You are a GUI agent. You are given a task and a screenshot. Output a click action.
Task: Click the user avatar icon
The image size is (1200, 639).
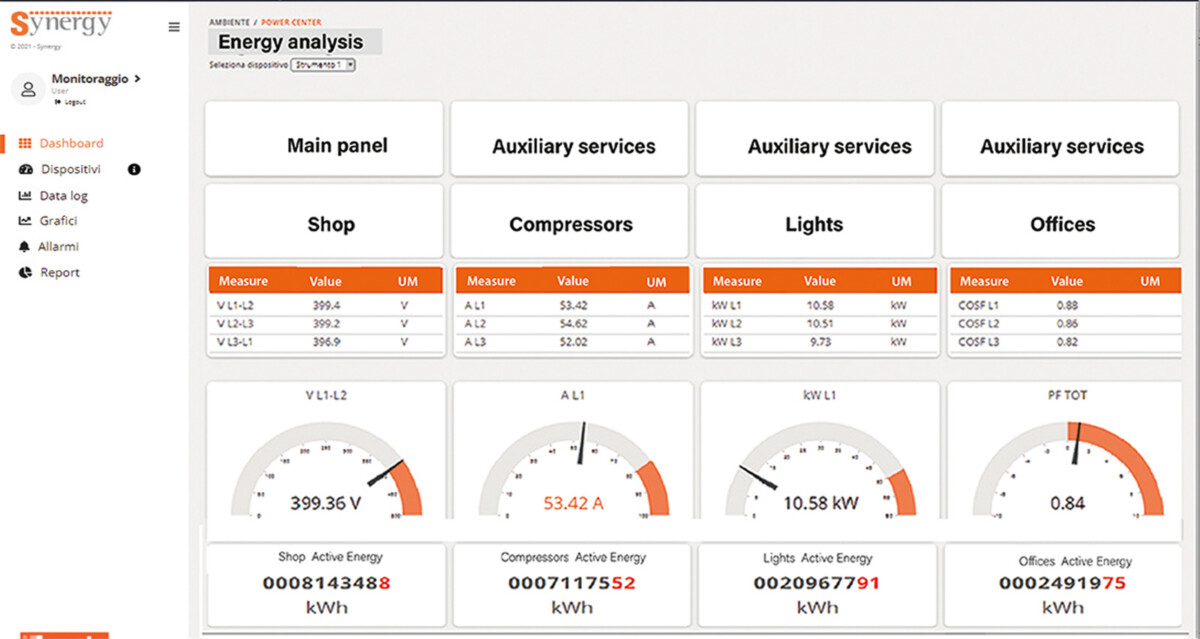[x=28, y=89]
